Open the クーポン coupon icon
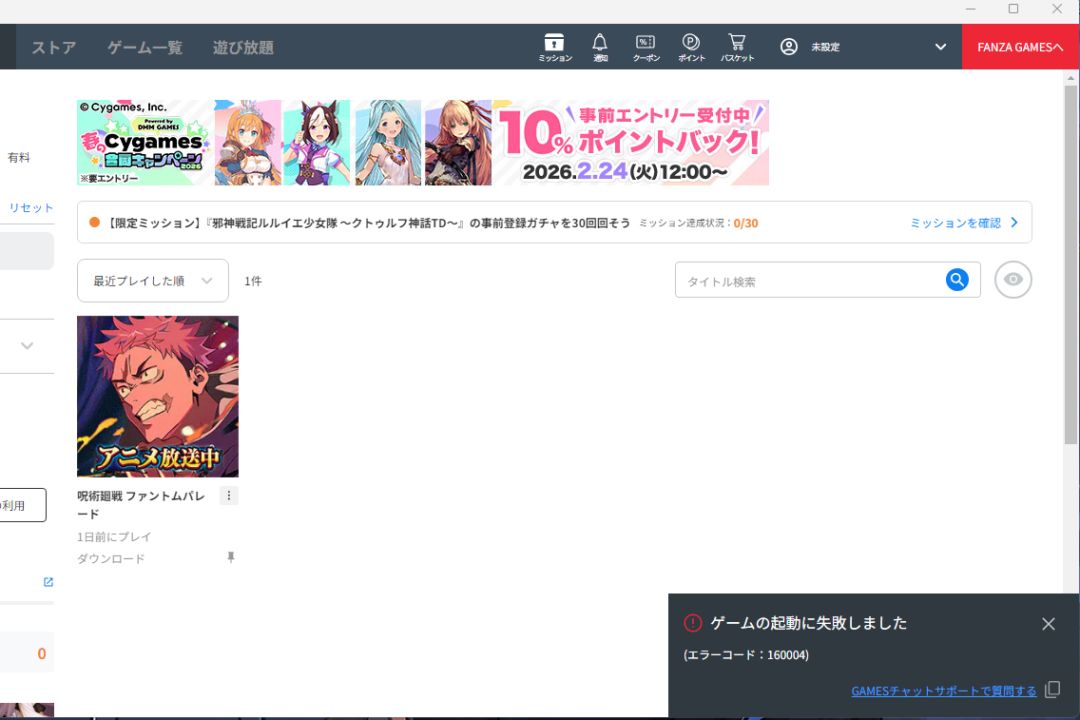The width and height of the screenshot is (1080, 720). point(646,47)
